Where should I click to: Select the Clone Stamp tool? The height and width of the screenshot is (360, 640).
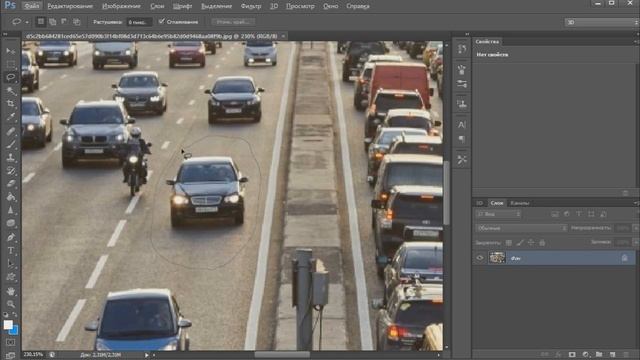pos(11,158)
